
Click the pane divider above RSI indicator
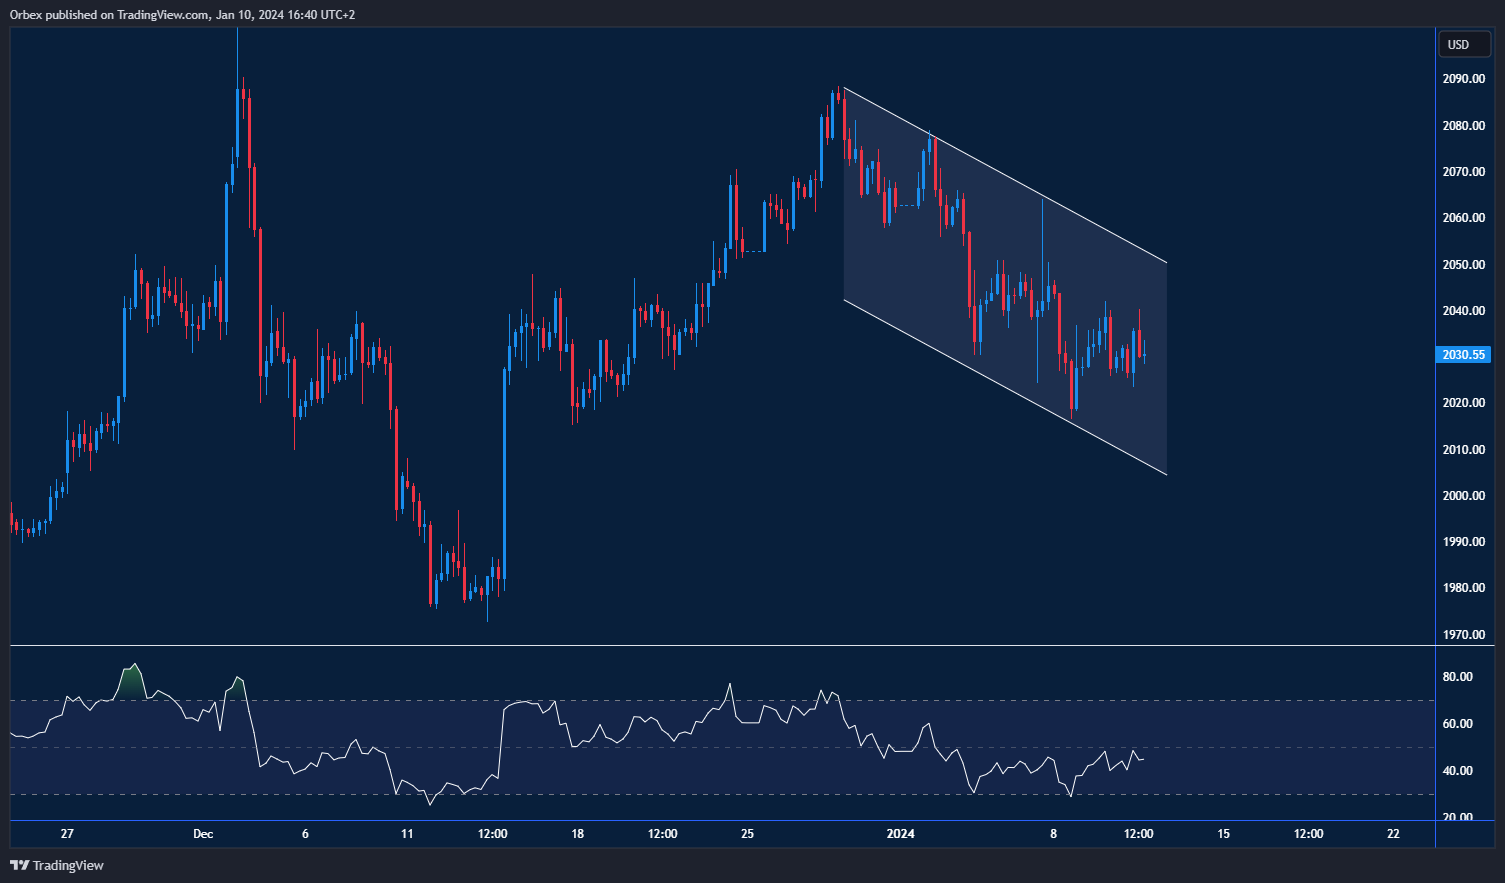(720, 646)
